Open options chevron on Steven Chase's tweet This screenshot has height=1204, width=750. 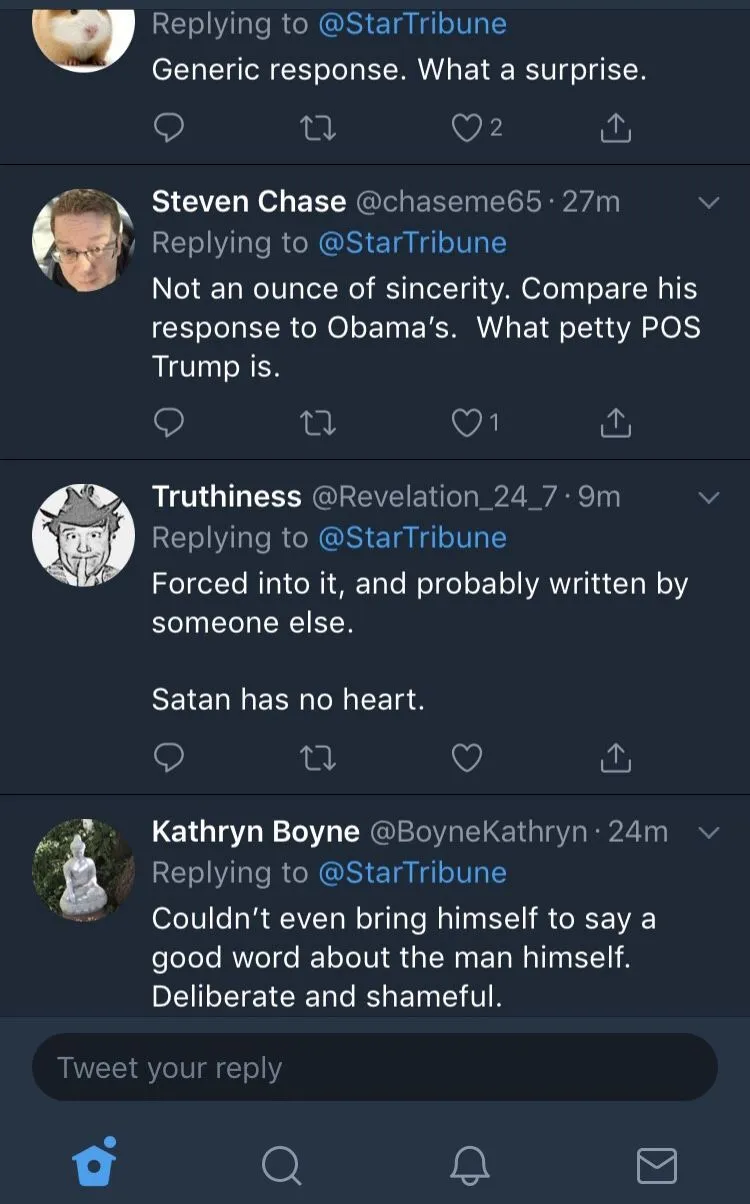708,203
